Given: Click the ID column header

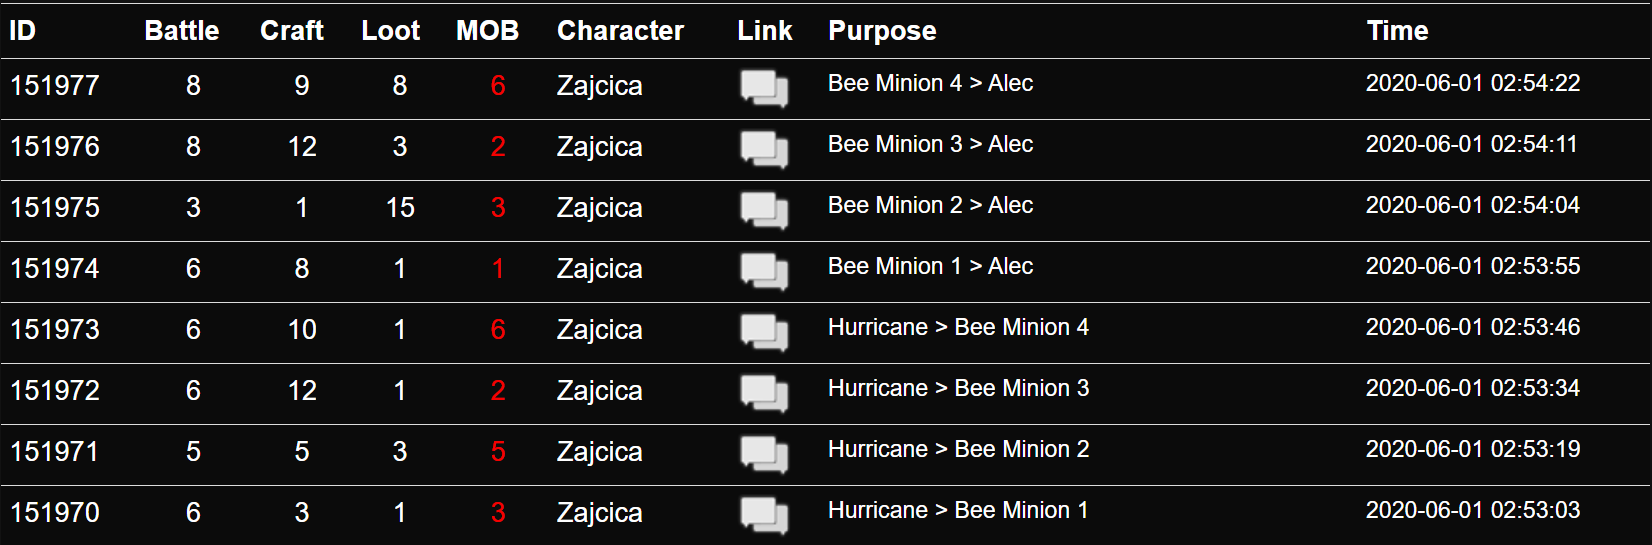Looking at the screenshot, I should tap(22, 31).
